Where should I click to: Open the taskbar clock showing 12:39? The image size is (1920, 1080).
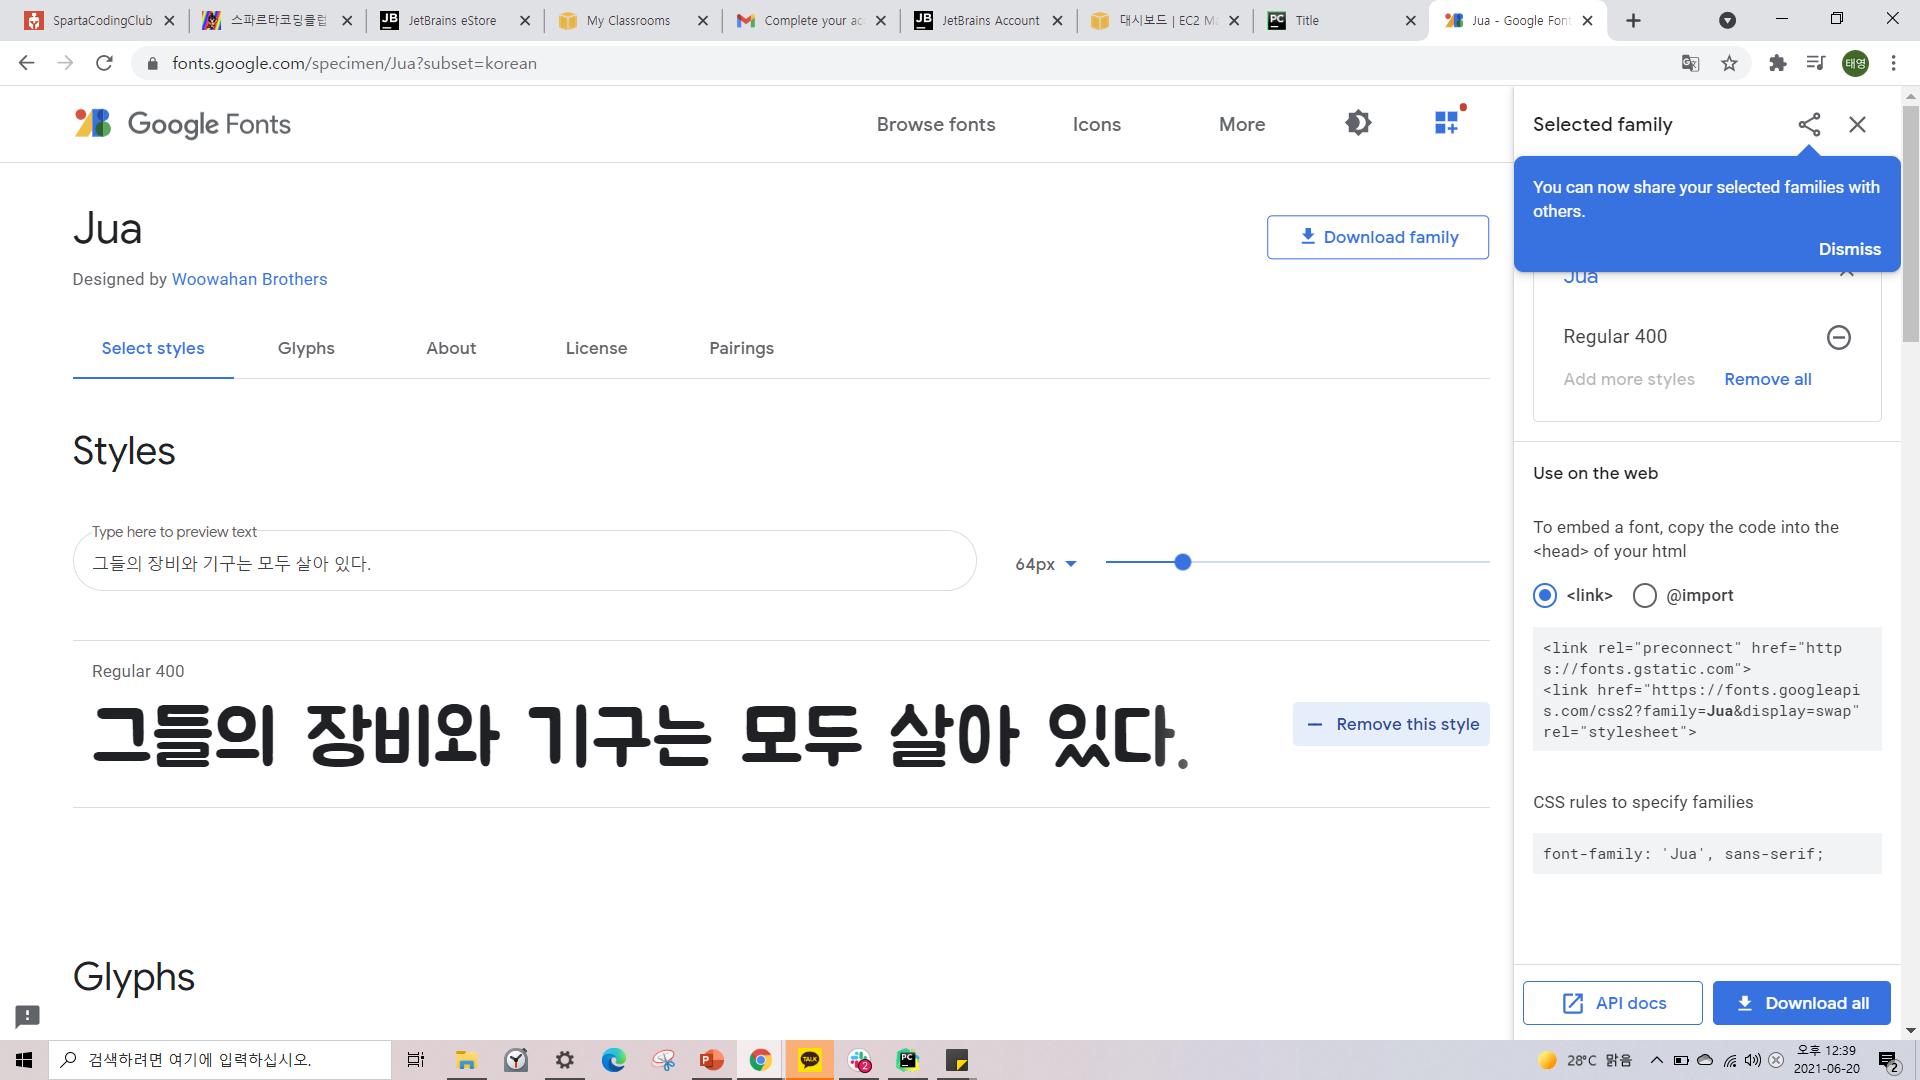click(1826, 1060)
